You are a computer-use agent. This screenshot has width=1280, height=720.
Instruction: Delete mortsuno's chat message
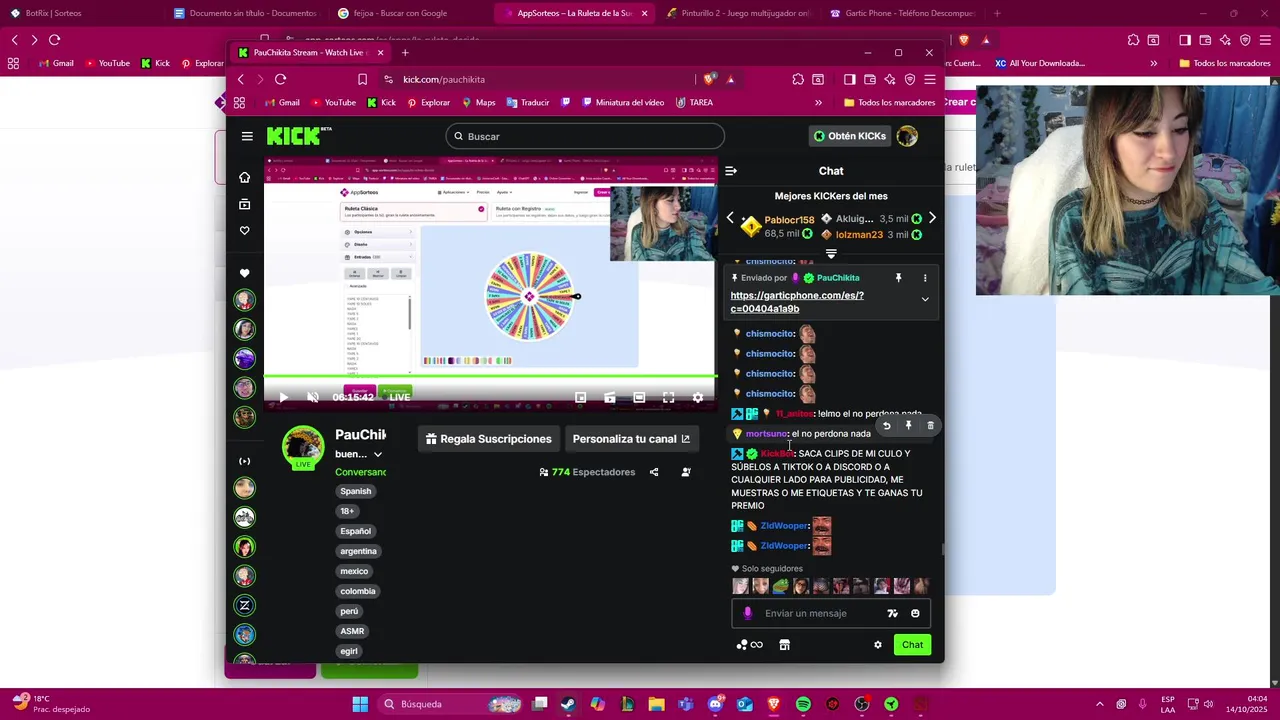point(930,426)
